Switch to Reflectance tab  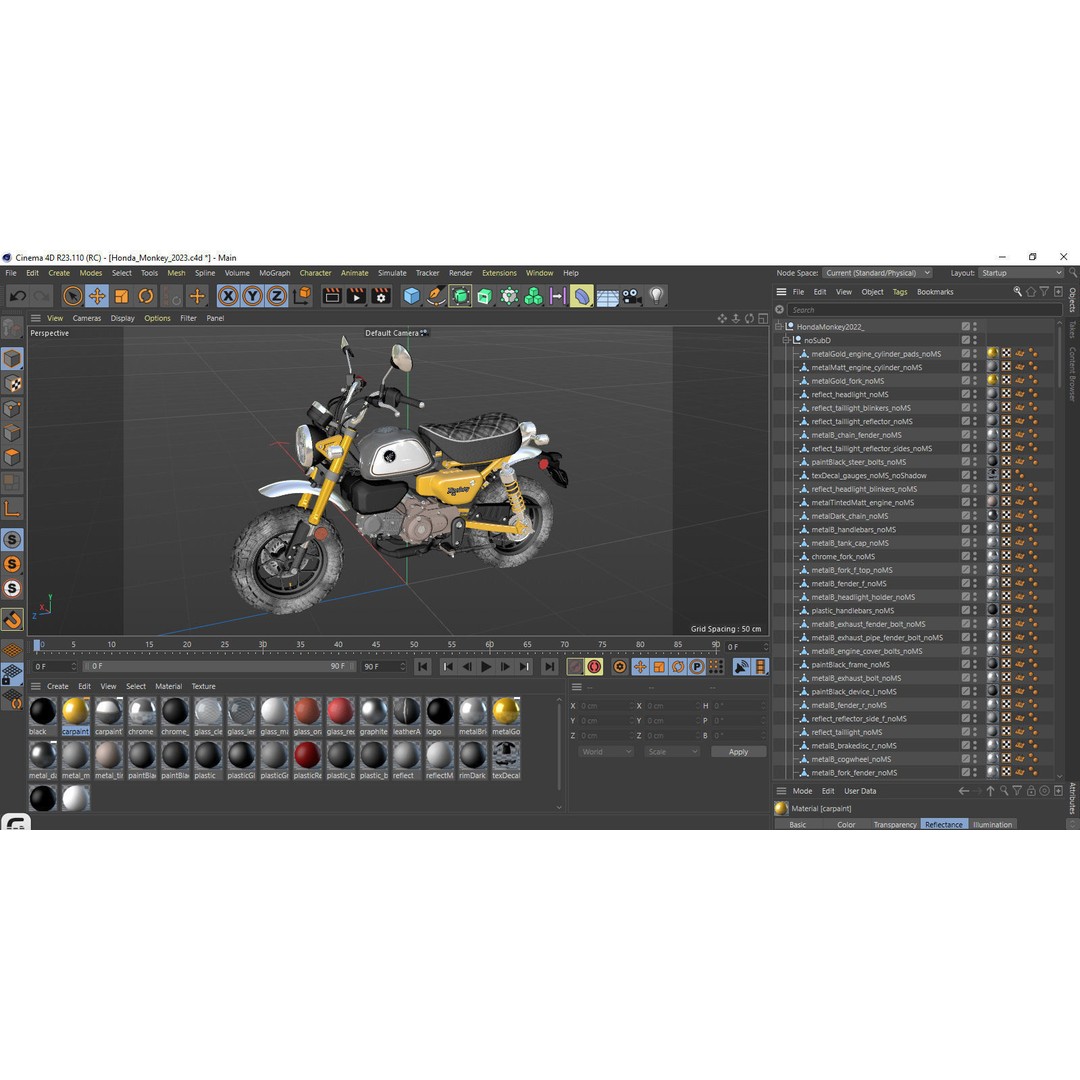pyautogui.click(x=944, y=824)
